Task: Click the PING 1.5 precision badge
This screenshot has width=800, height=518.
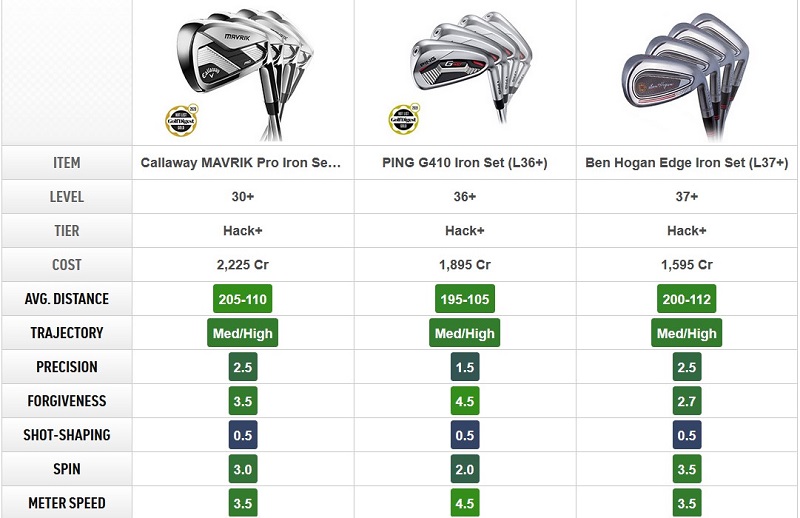Action: pos(465,367)
